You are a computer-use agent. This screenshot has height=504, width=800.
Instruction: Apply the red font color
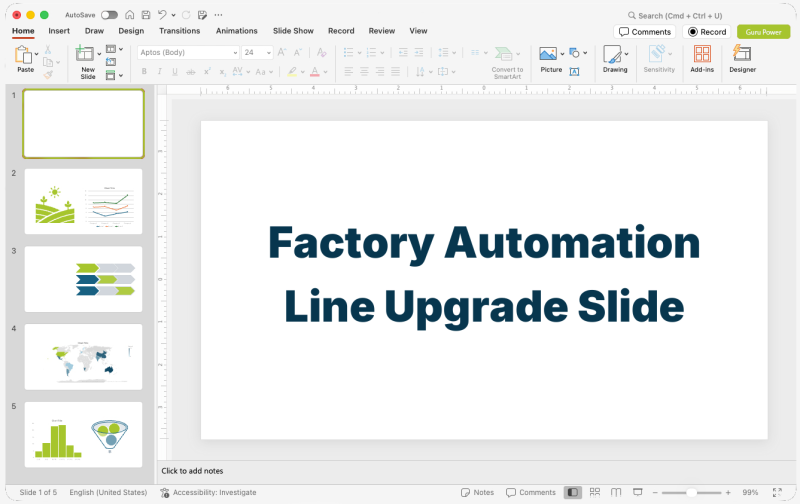(315, 72)
